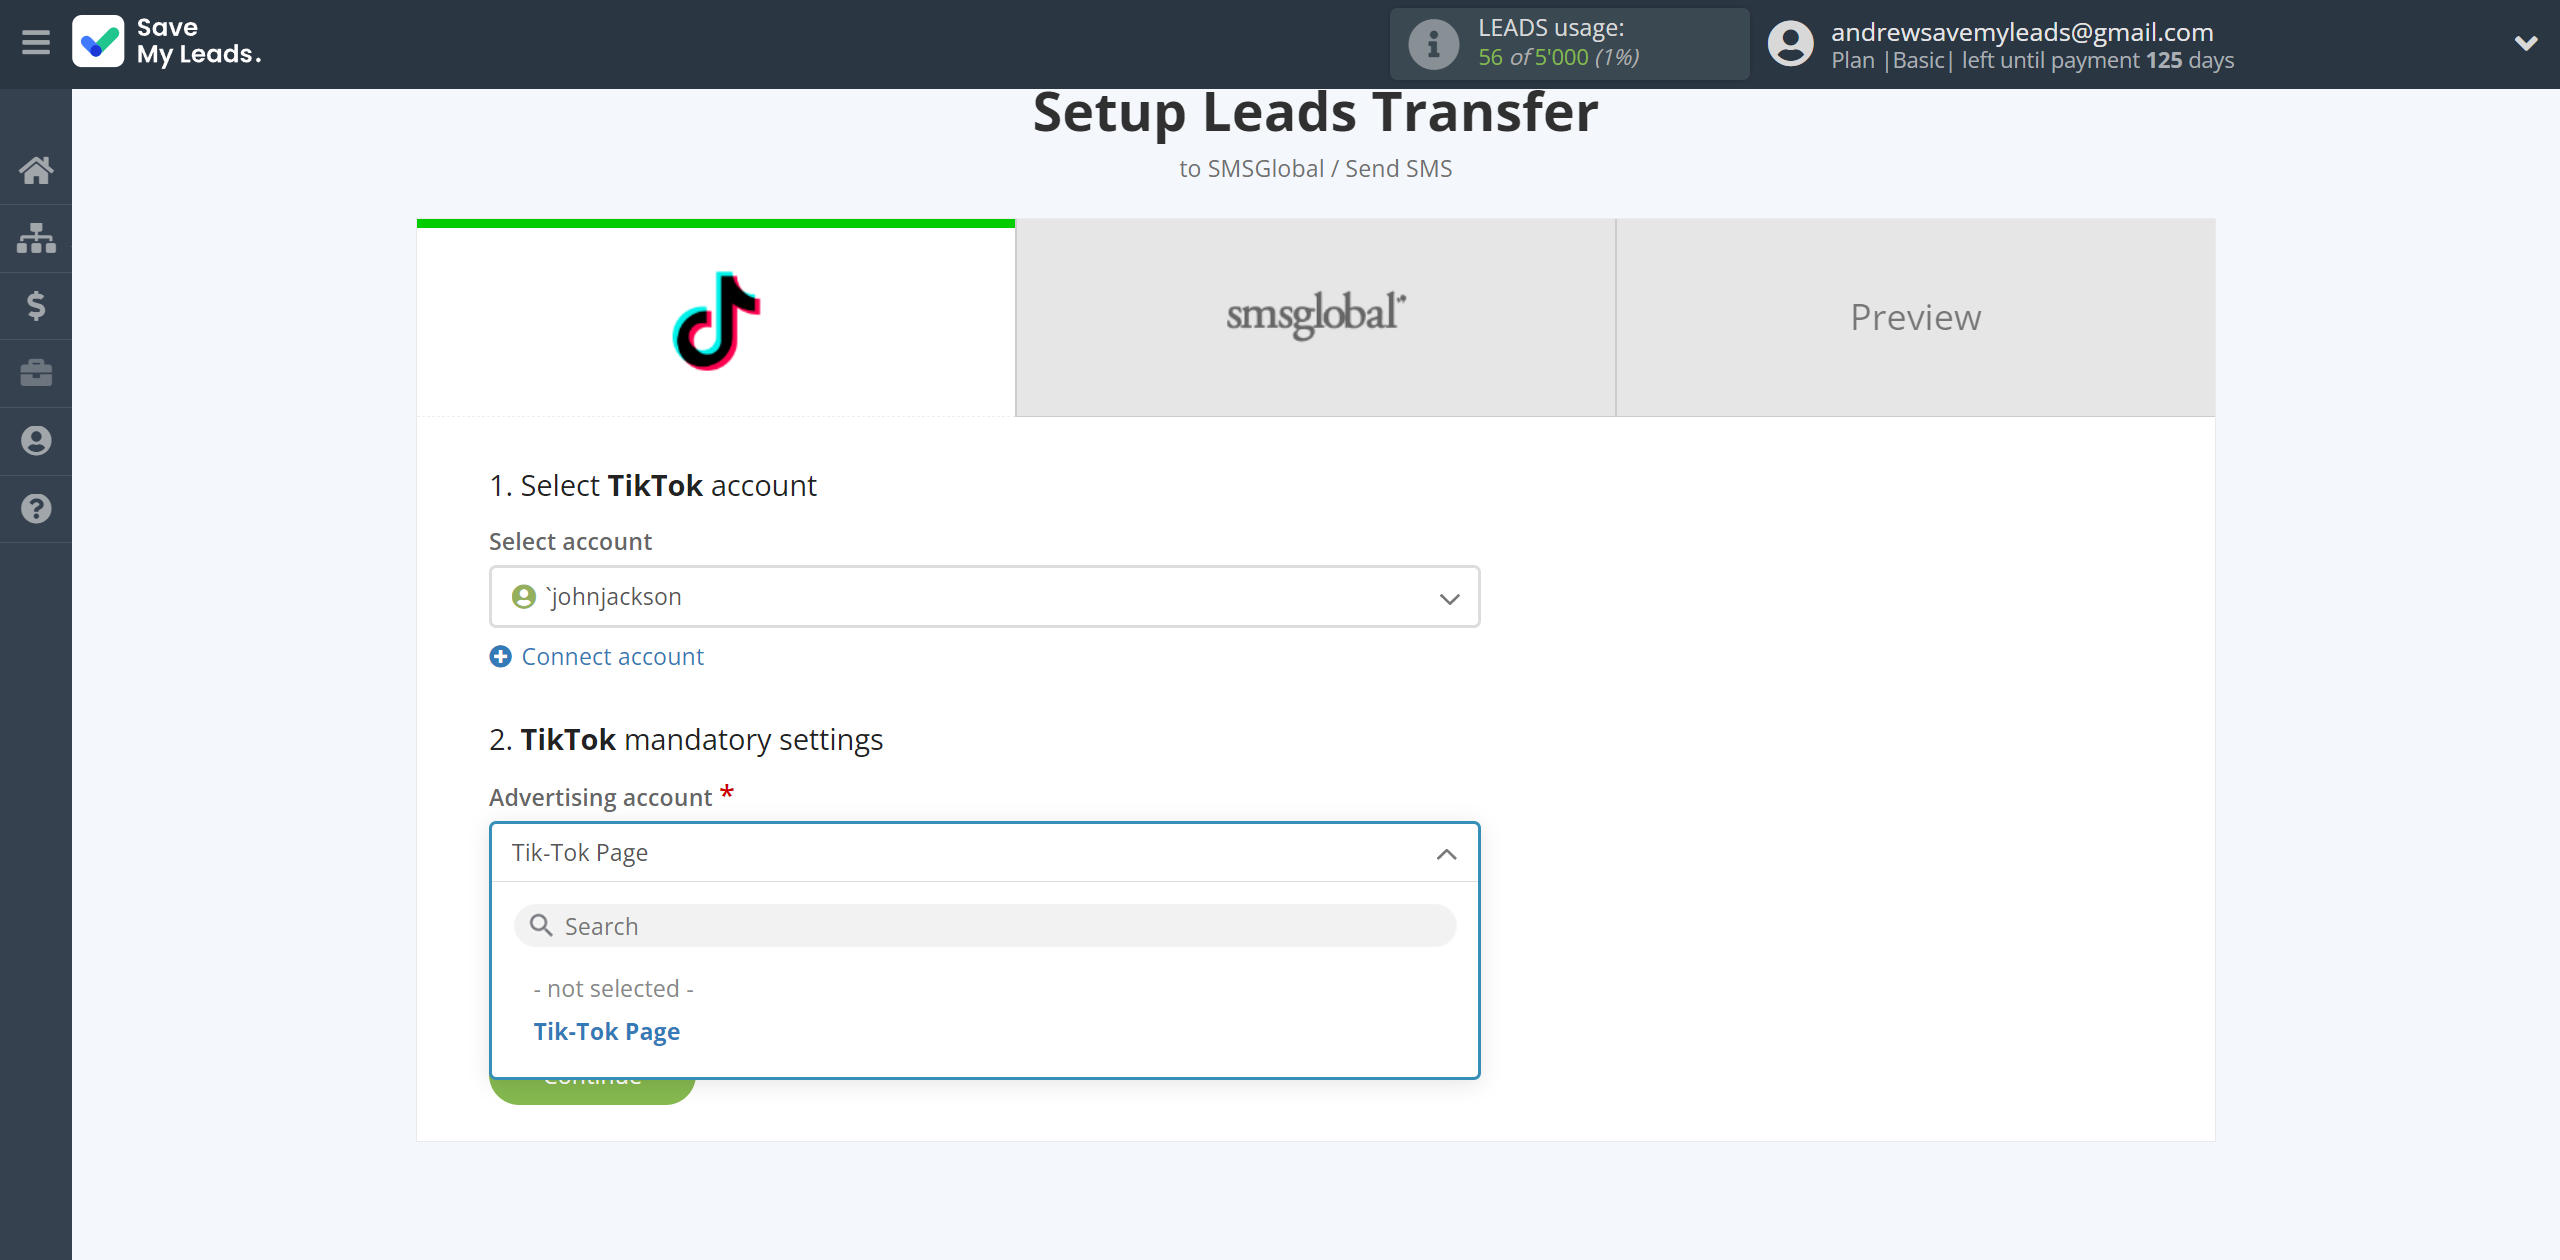2560x1260 pixels.
Task: Select the TikTok source tab
Action: click(715, 318)
